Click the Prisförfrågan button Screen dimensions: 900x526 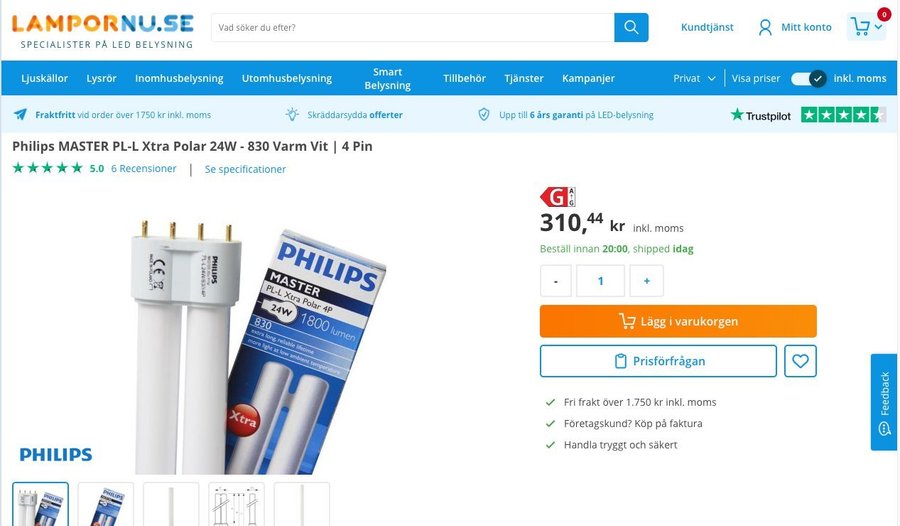pos(658,361)
